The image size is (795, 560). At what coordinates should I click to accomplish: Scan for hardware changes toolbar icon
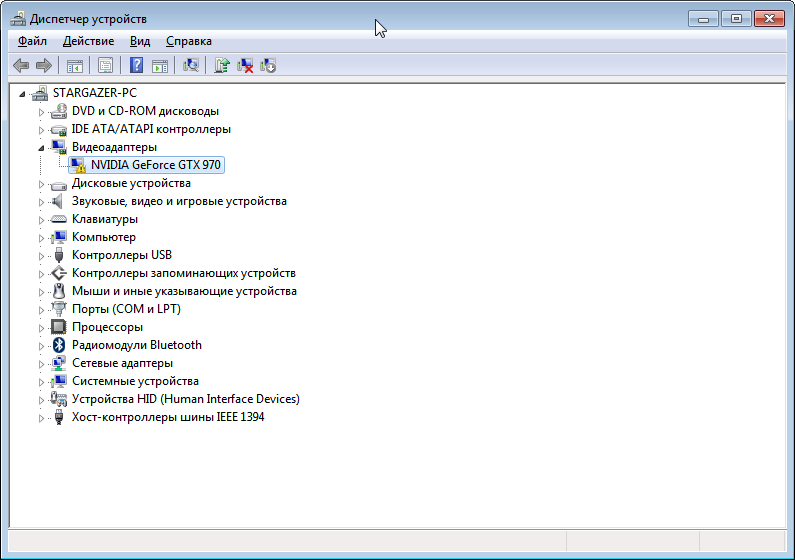click(191, 66)
